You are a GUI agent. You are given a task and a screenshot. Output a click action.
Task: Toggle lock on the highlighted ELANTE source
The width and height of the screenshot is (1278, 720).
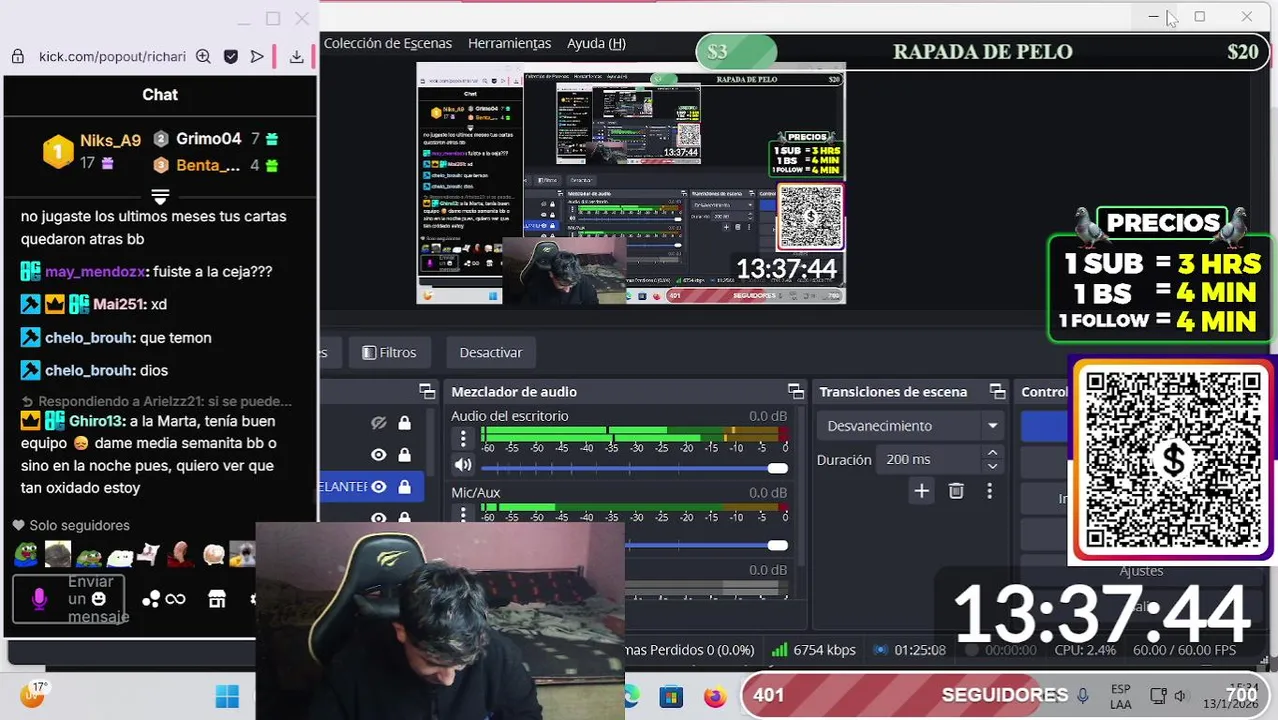pos(404,487)
